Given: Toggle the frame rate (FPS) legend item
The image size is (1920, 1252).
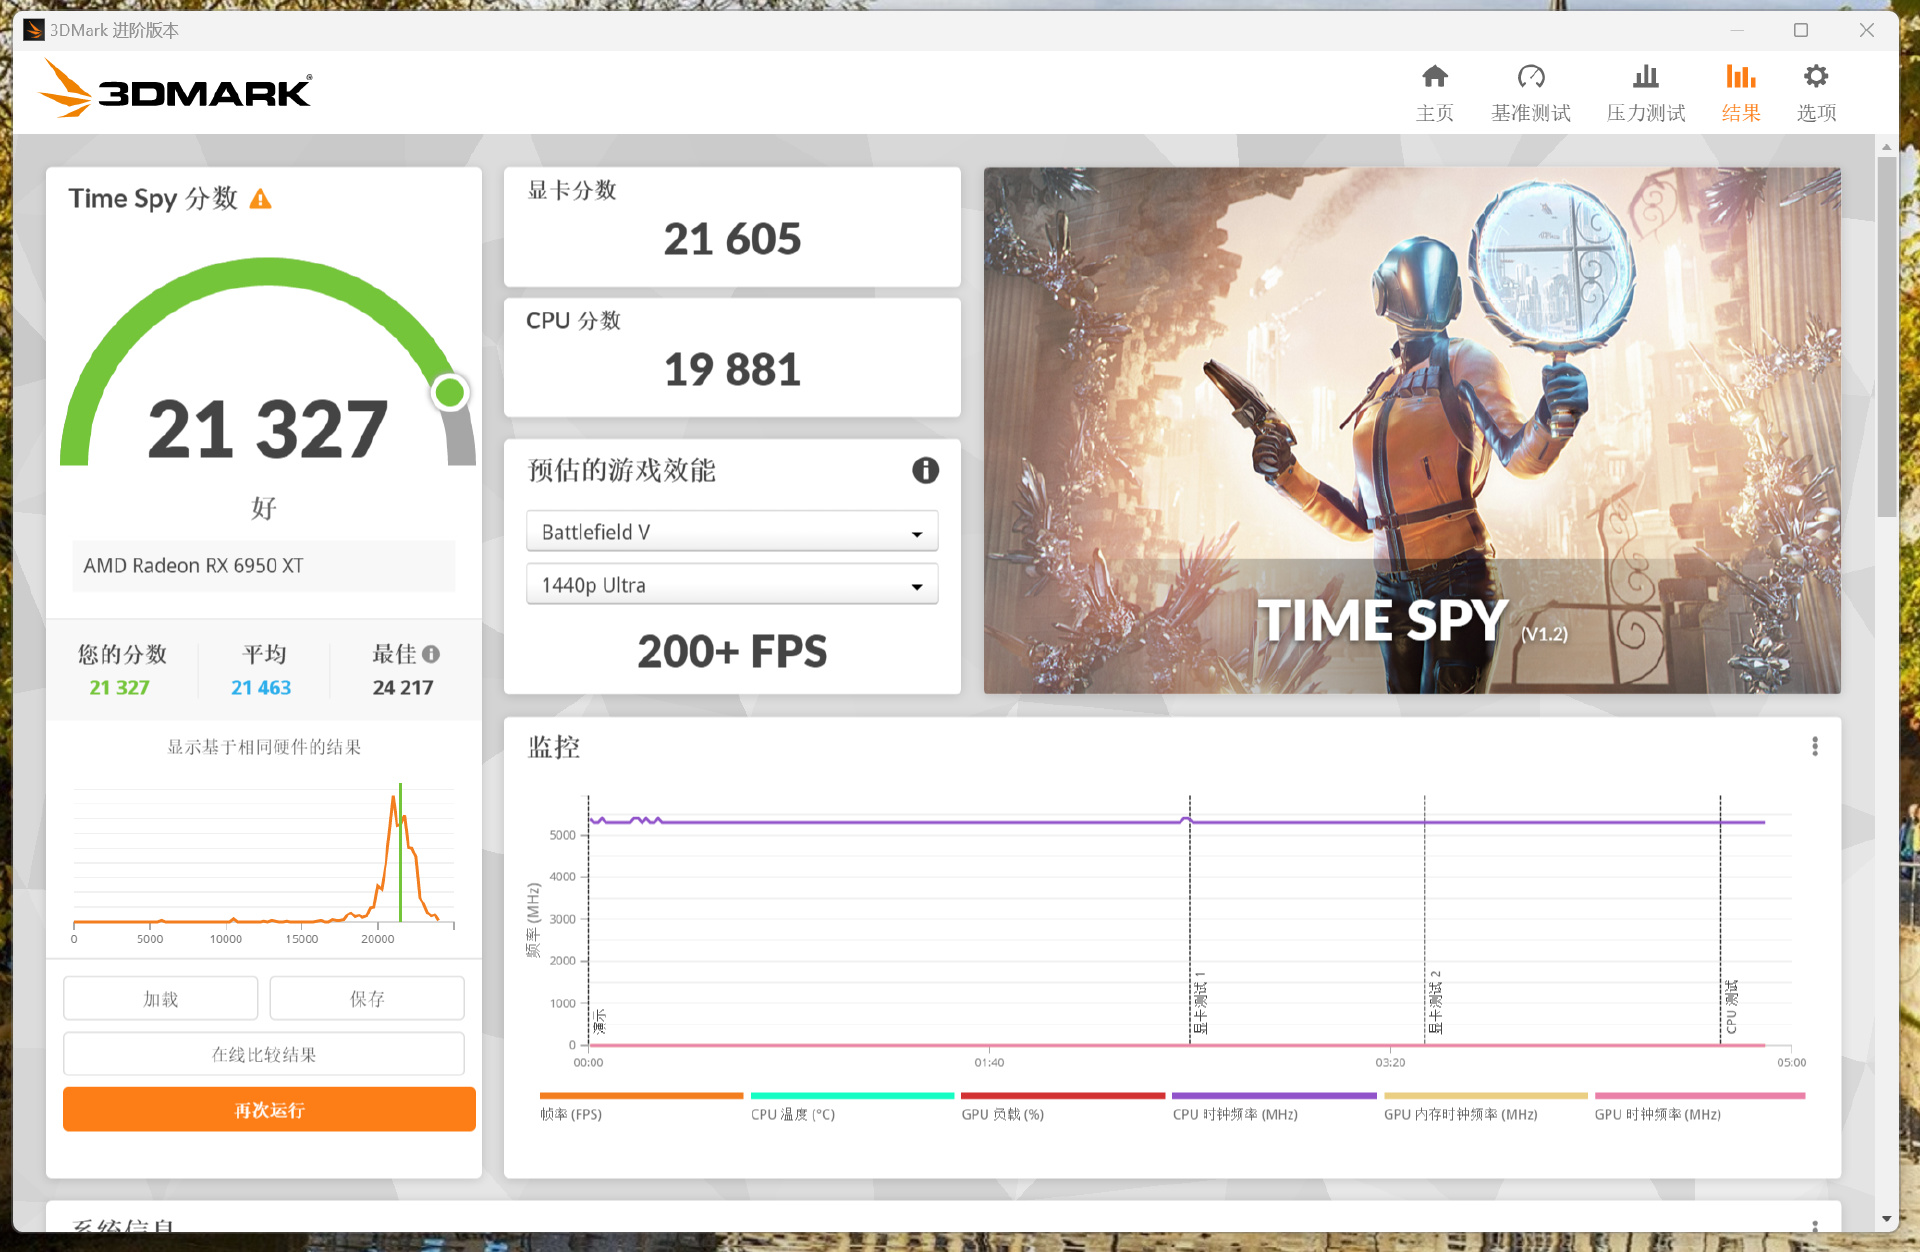Looking at the screenshot, I should [x=571, y=1114].
